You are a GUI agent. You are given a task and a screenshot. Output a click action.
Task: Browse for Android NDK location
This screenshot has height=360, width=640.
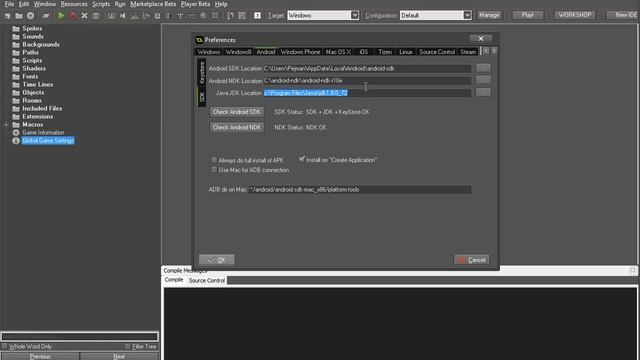pos(483,80)
